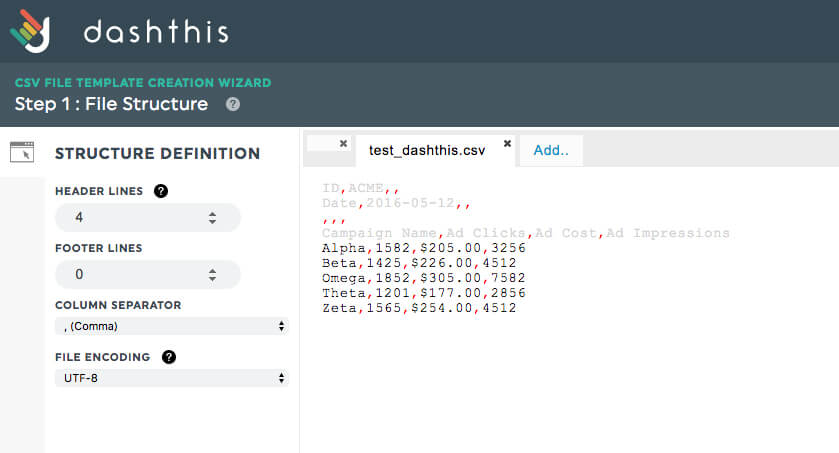839x453 pixels.
Task: Open the File Encoding UTF-8 dropdown
Action: (x=172, y=378)
